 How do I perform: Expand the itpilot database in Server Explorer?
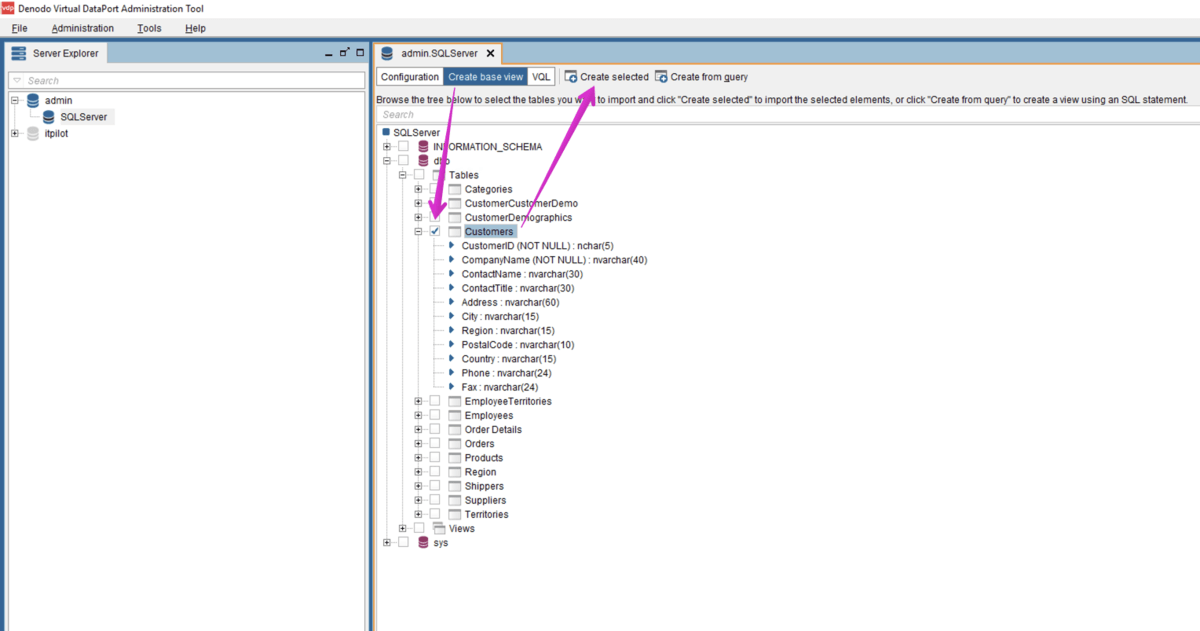(15, 133)
